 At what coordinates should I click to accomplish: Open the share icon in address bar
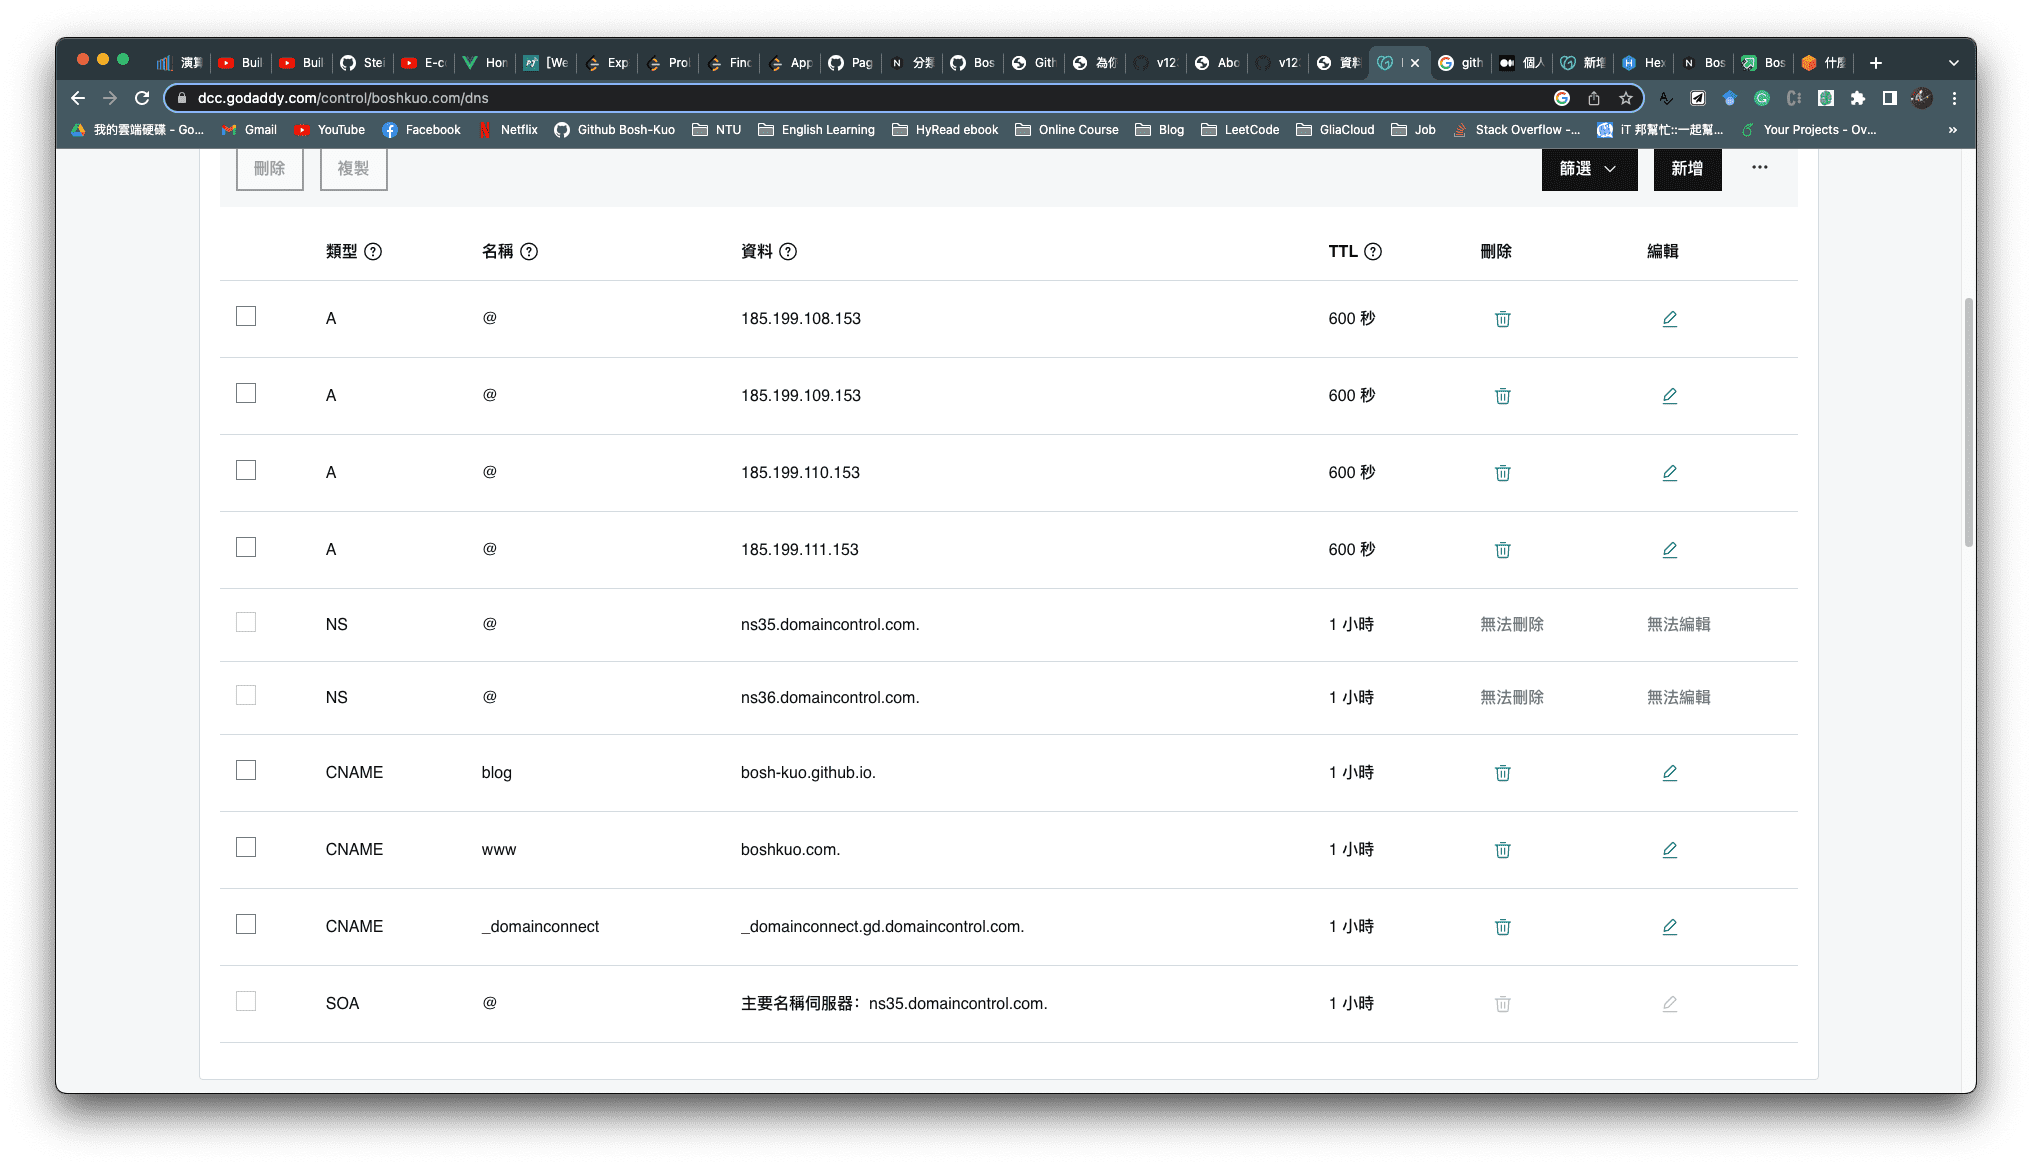pos(1594,98)
